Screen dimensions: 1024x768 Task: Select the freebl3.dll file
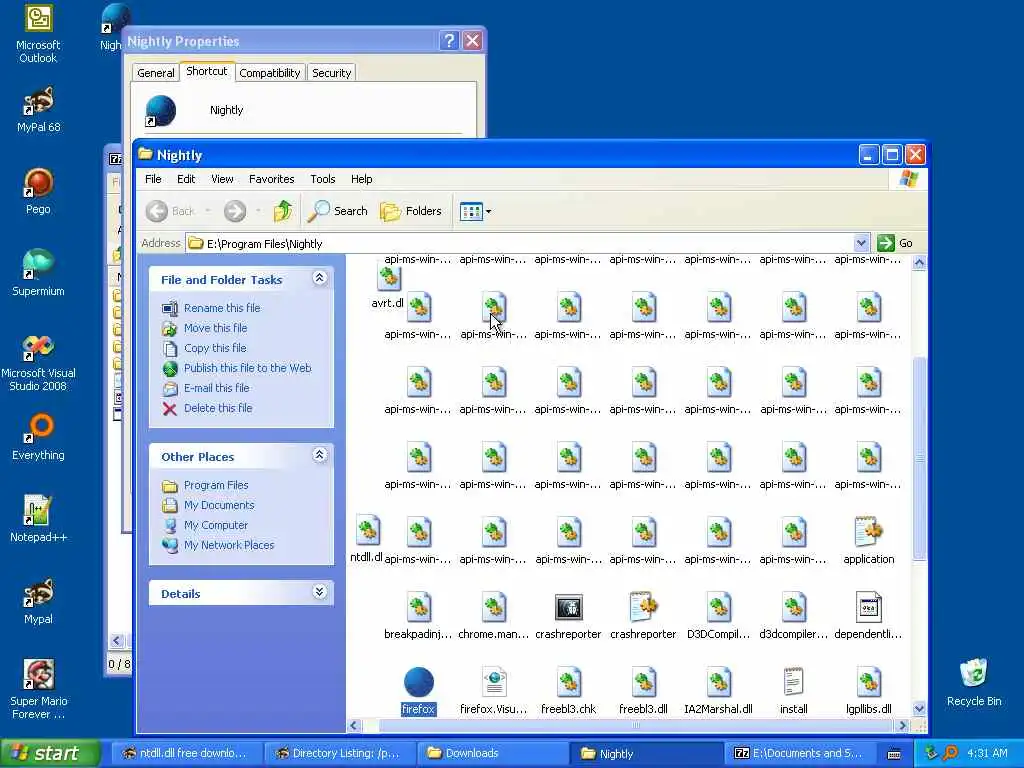pos(643,682)
